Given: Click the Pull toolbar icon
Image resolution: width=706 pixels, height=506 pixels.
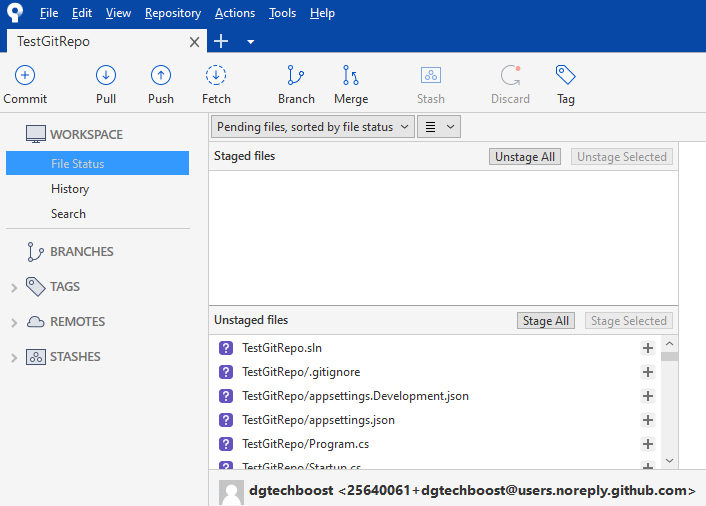Looking at the screenshot, I should coord(106,75).
